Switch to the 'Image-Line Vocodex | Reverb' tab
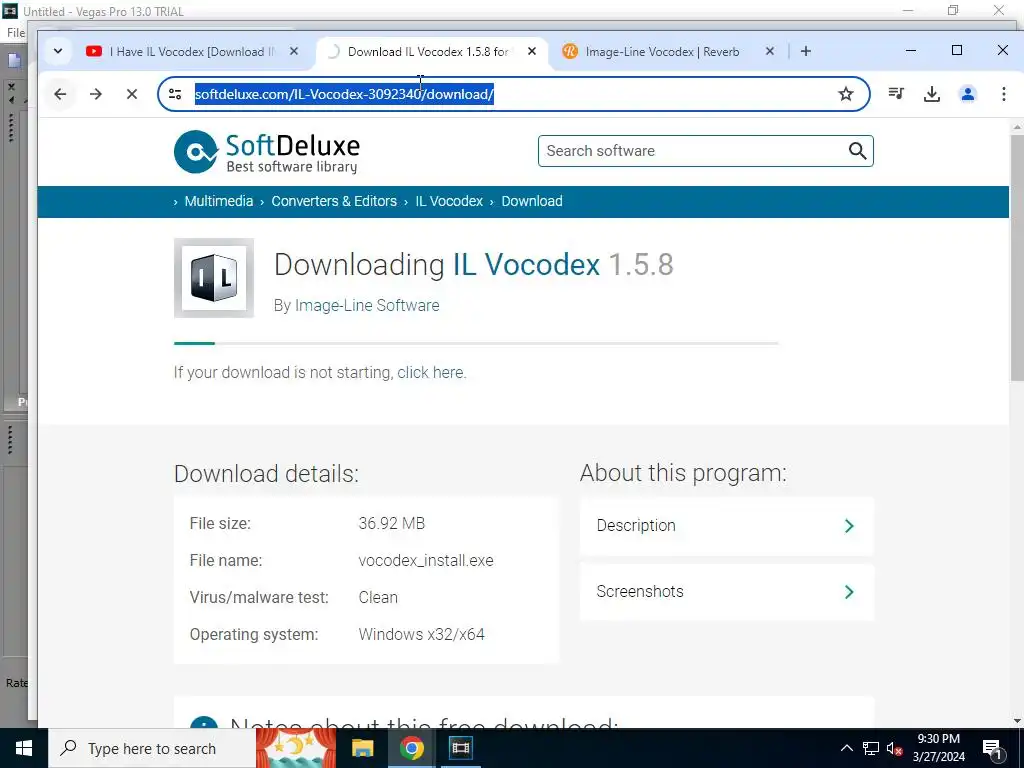The image size is (1024, 768). [x=662, y=51]
